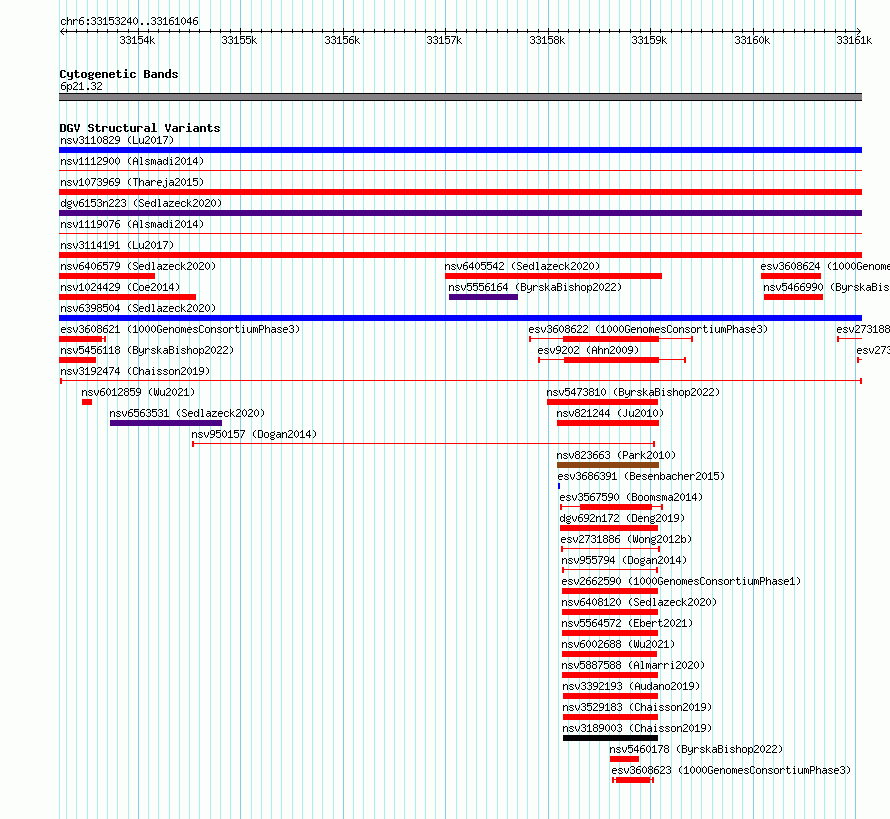Select the red nsv1024429 variant bar
Viewport: 890px width, 819px height.
[127, 297]
